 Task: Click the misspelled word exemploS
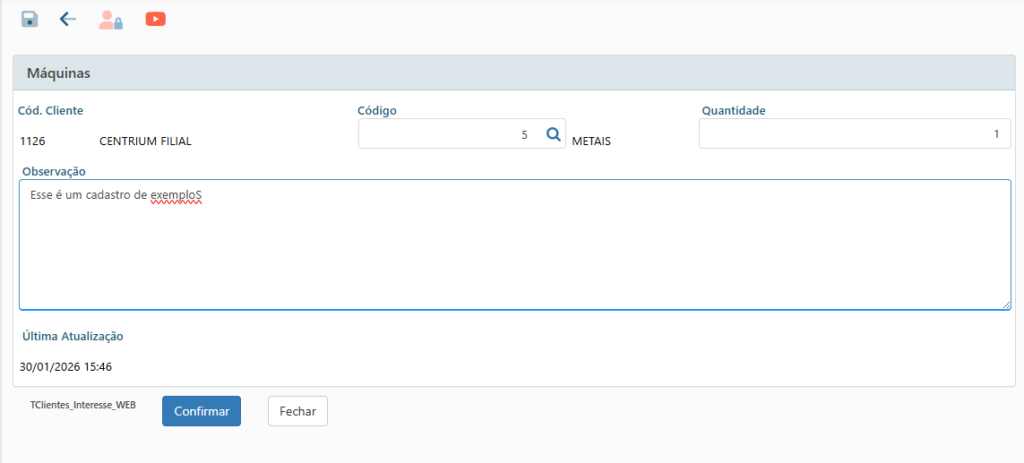177,194
